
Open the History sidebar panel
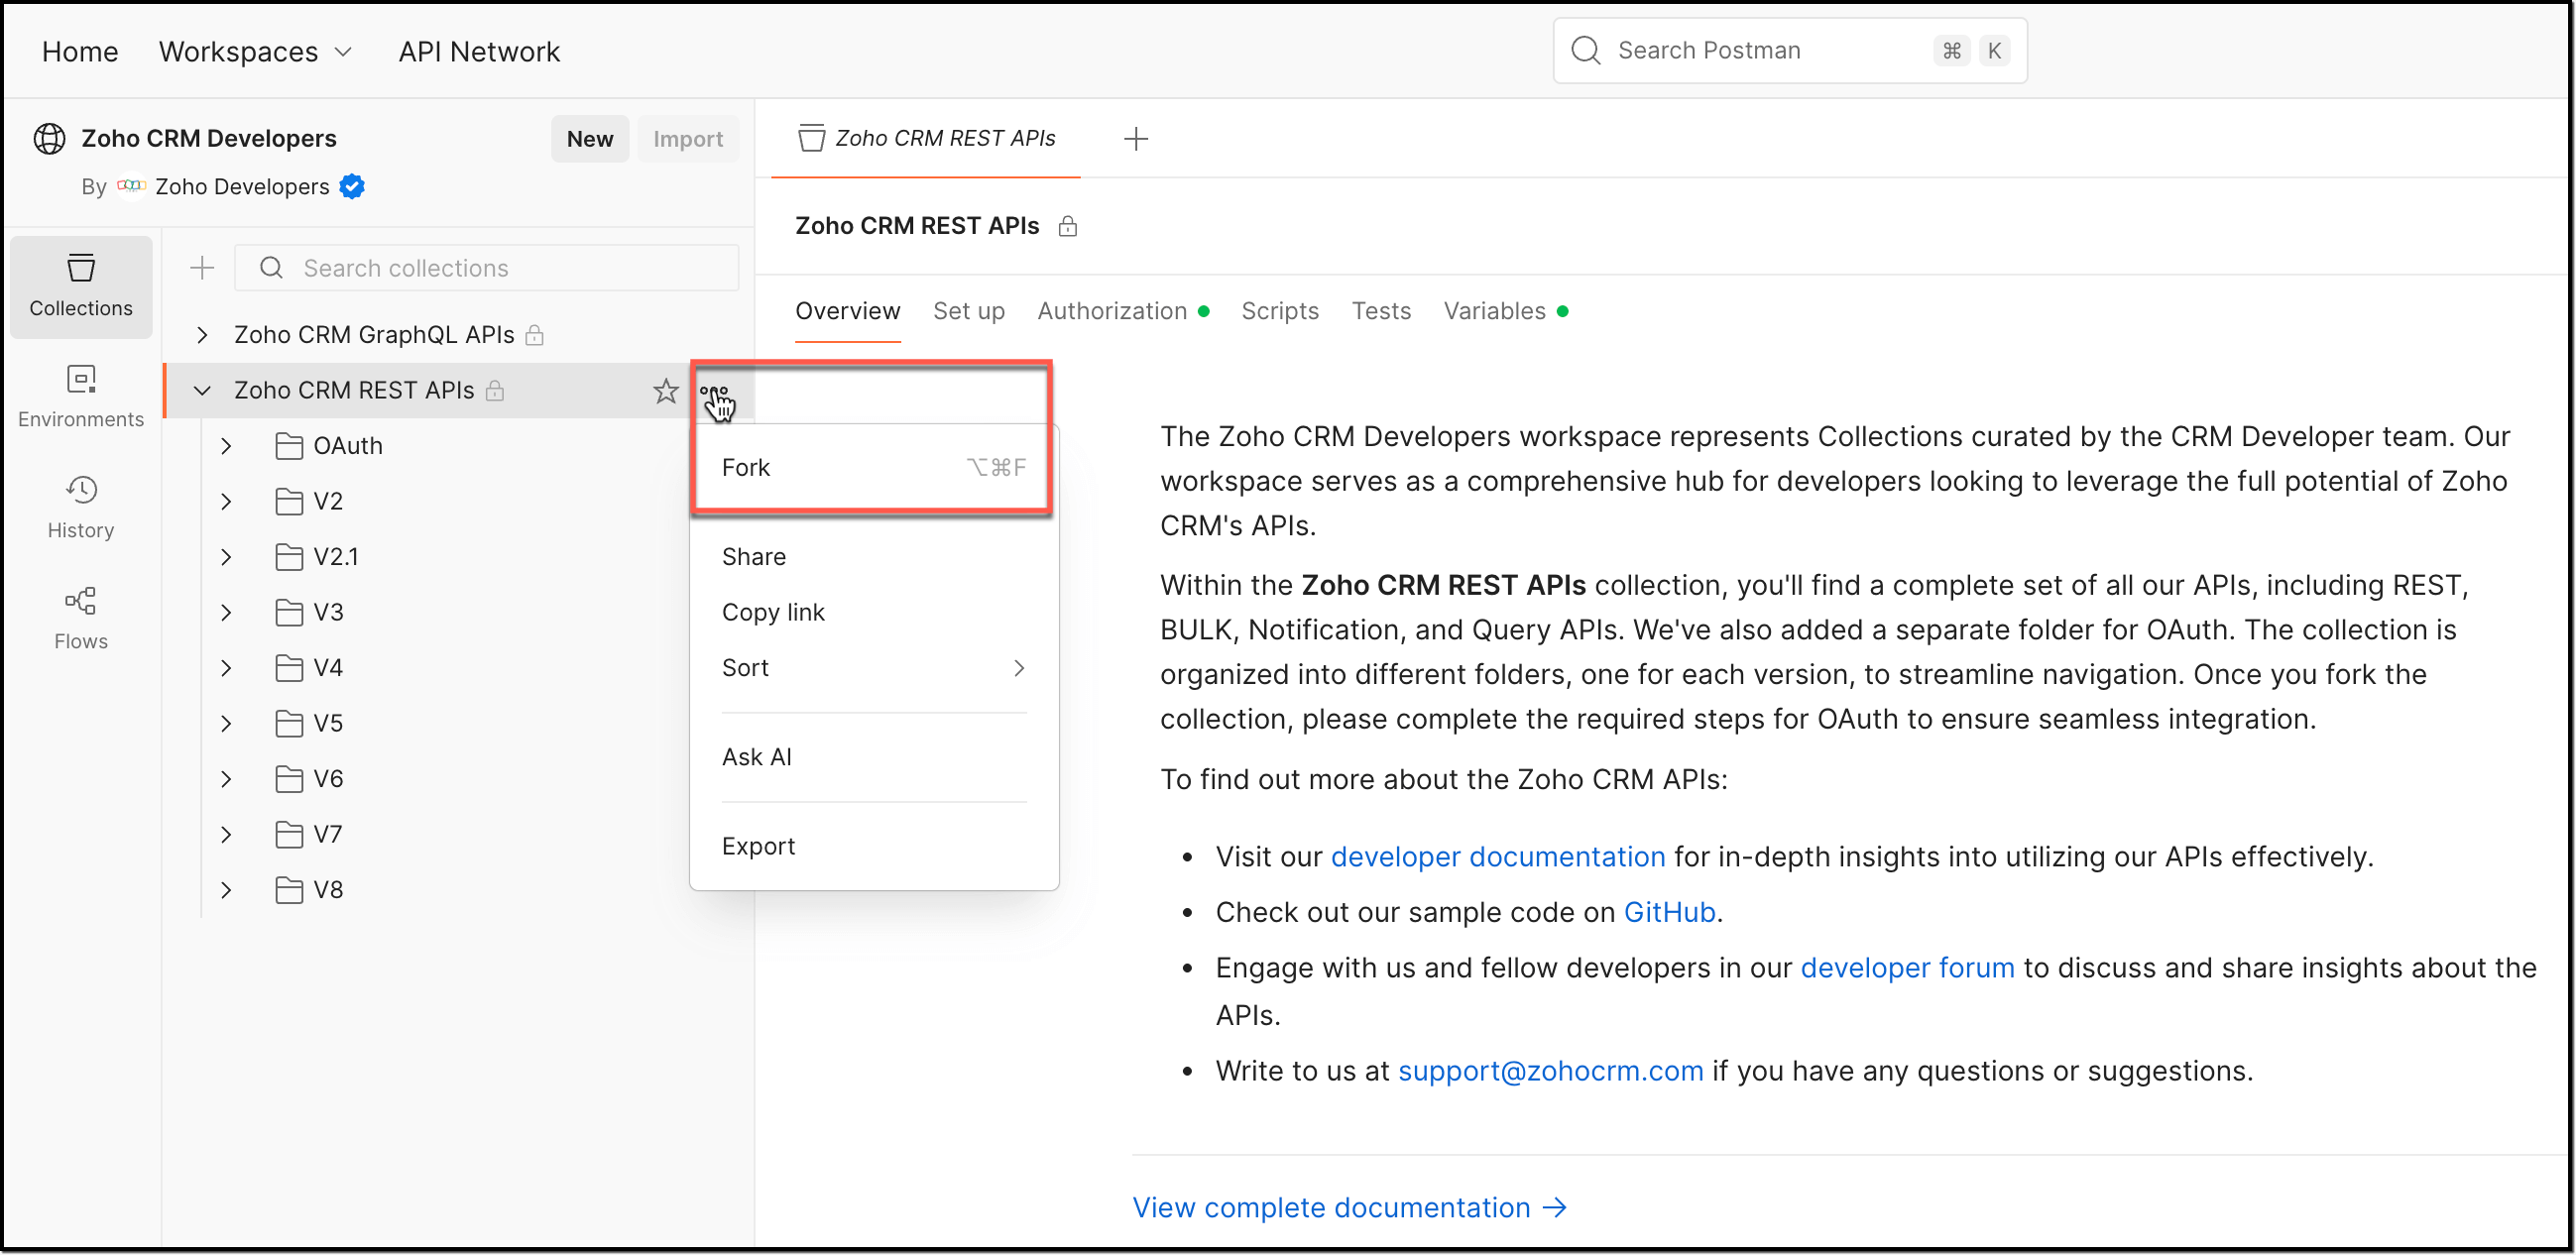(x=80, y=508)
